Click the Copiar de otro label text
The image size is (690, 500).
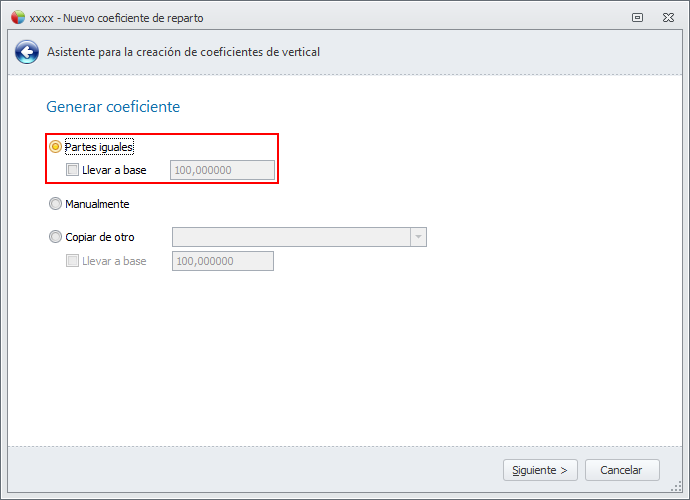tap(100, 237)
